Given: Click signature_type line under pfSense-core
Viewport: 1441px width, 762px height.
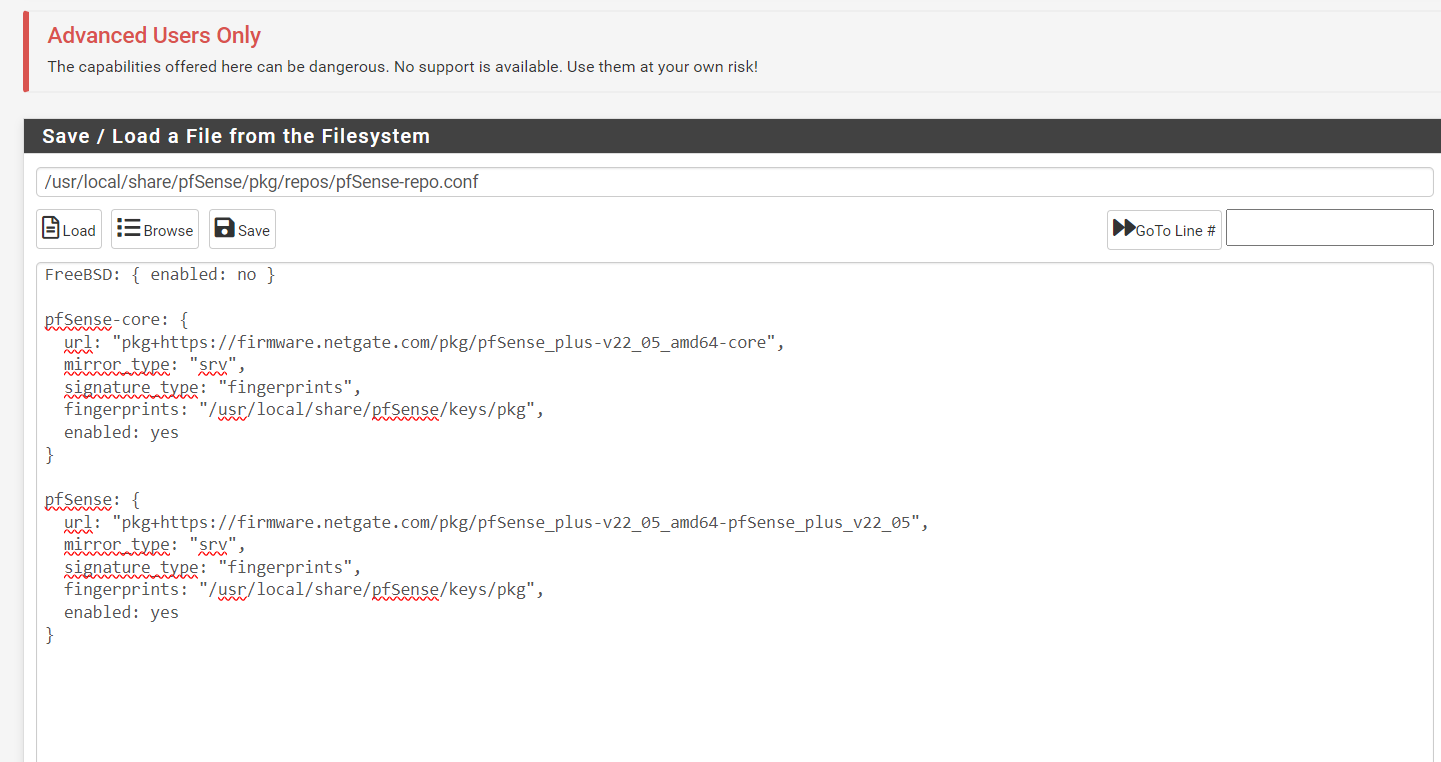Looking at the screenshot, I should click(x=212, y=387).
